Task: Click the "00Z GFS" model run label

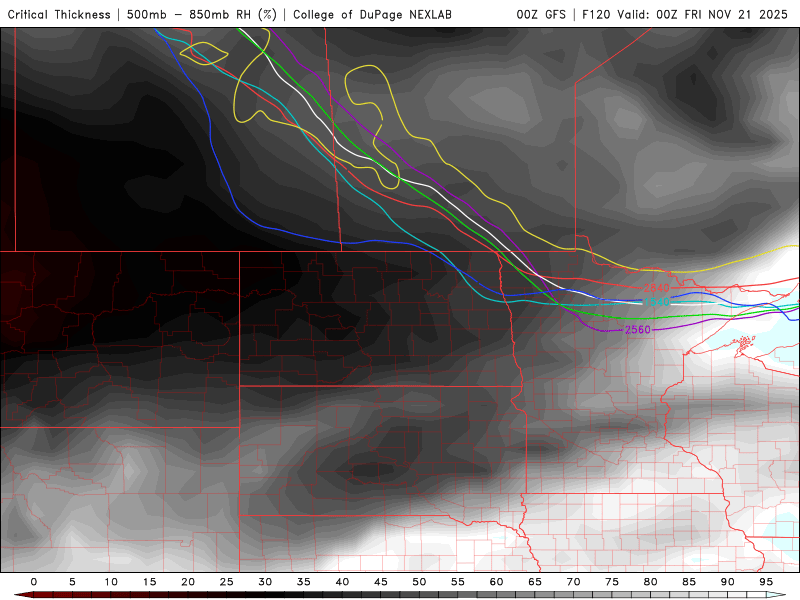Action: [x=541, y=15]
